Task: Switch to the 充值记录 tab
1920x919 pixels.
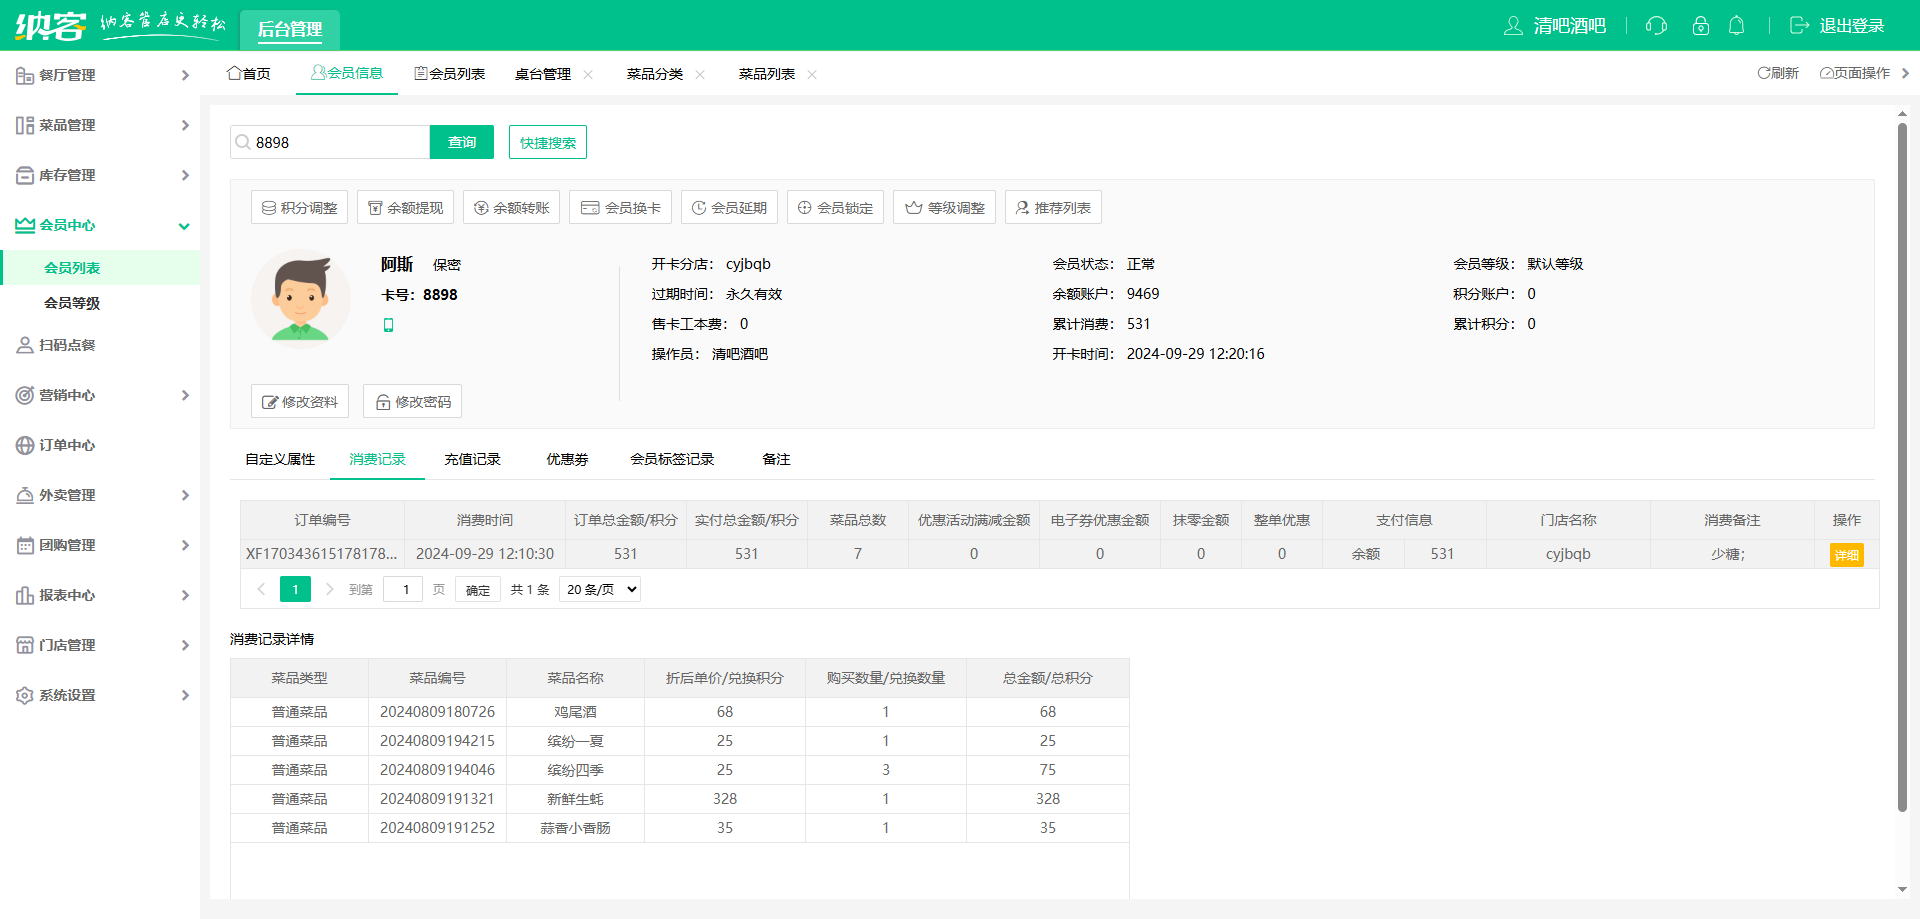Action: (471, 459)
